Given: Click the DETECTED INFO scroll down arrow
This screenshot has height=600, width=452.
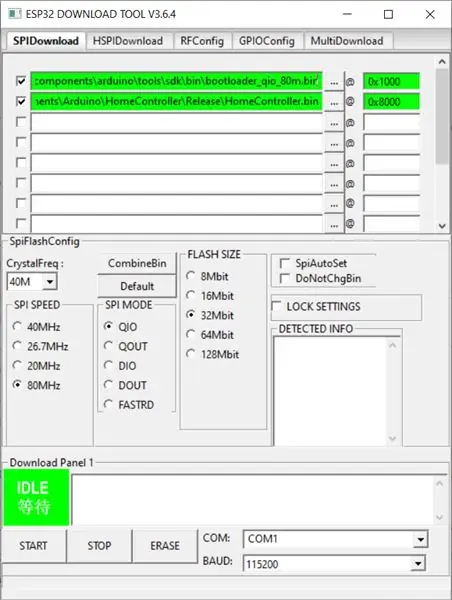Looking at the screenshot, I should pyautogui.click(x=392, y=439).
